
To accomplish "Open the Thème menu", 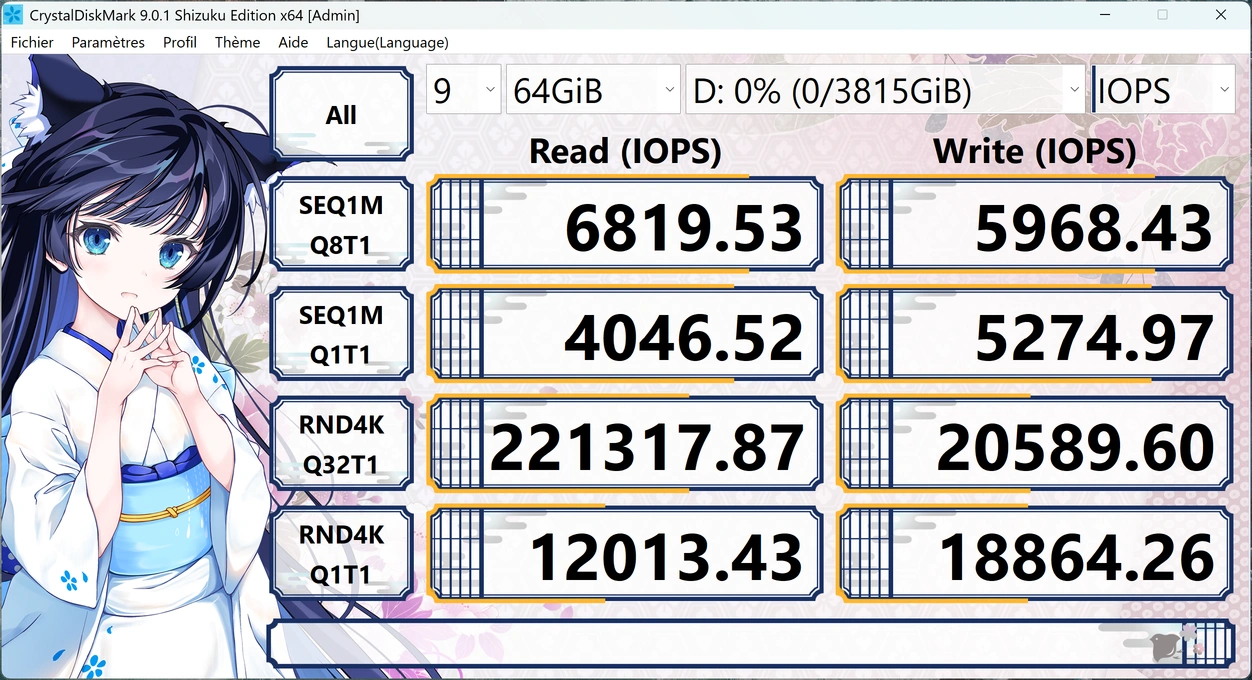I will tap(237, 42).
